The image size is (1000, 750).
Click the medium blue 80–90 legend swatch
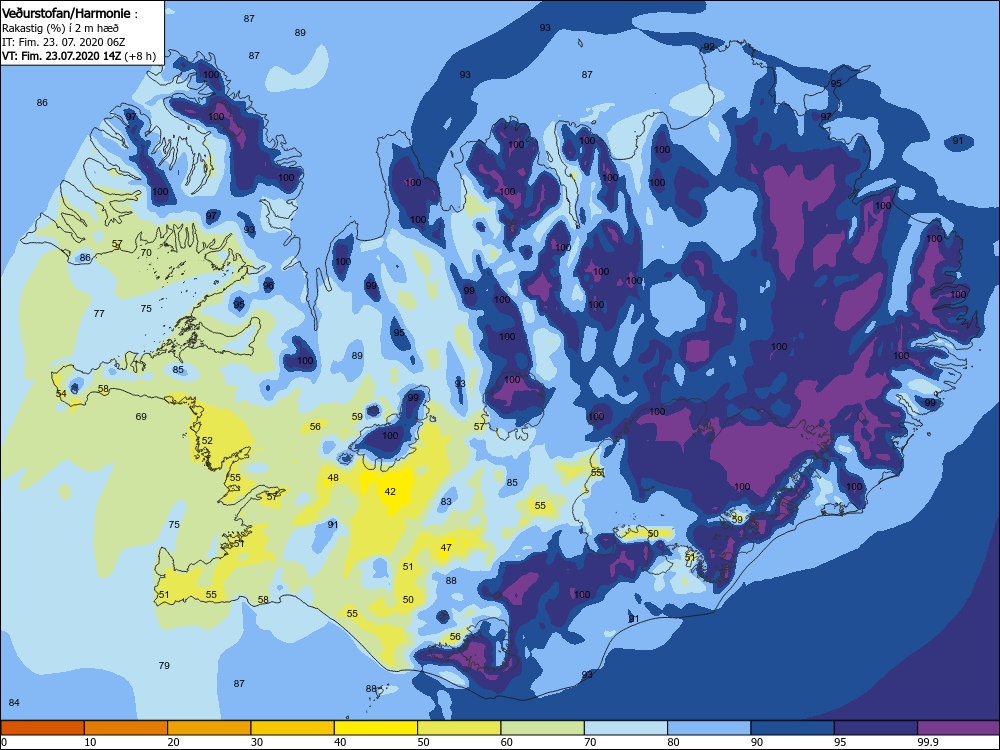click(709, 728)
